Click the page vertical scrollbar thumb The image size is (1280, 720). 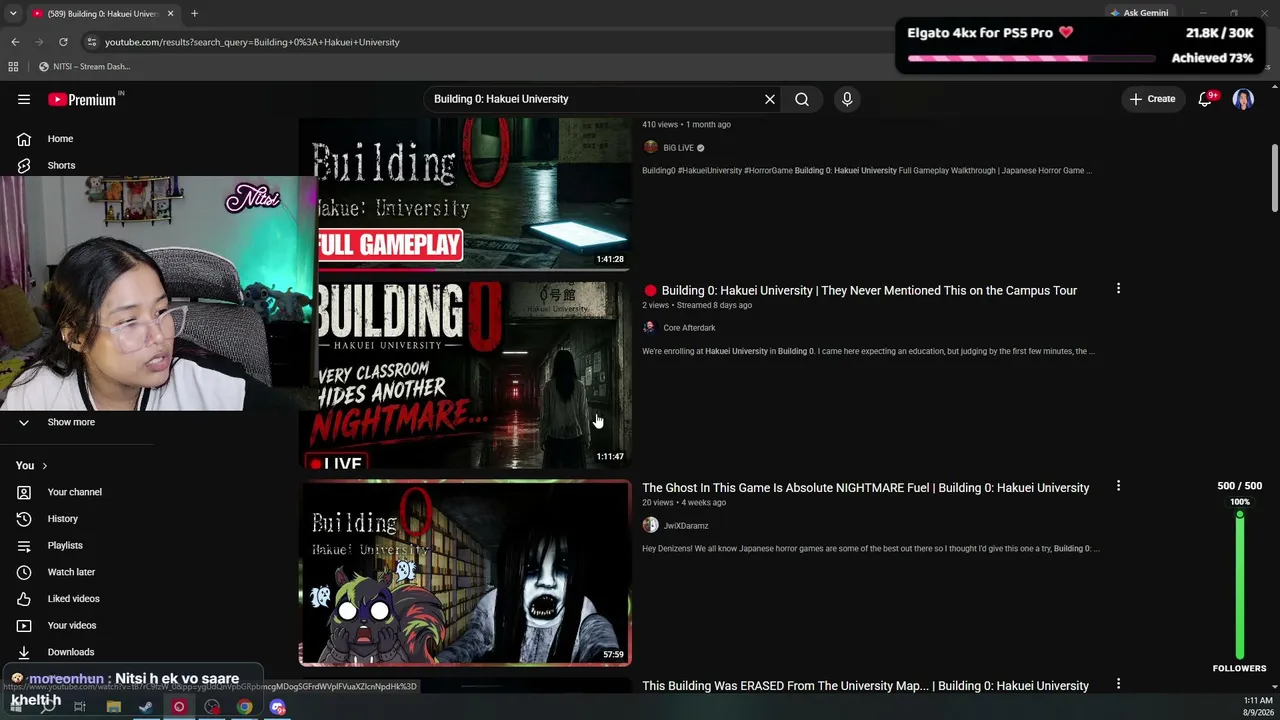pyautogui.click(x=1275, y=178)
